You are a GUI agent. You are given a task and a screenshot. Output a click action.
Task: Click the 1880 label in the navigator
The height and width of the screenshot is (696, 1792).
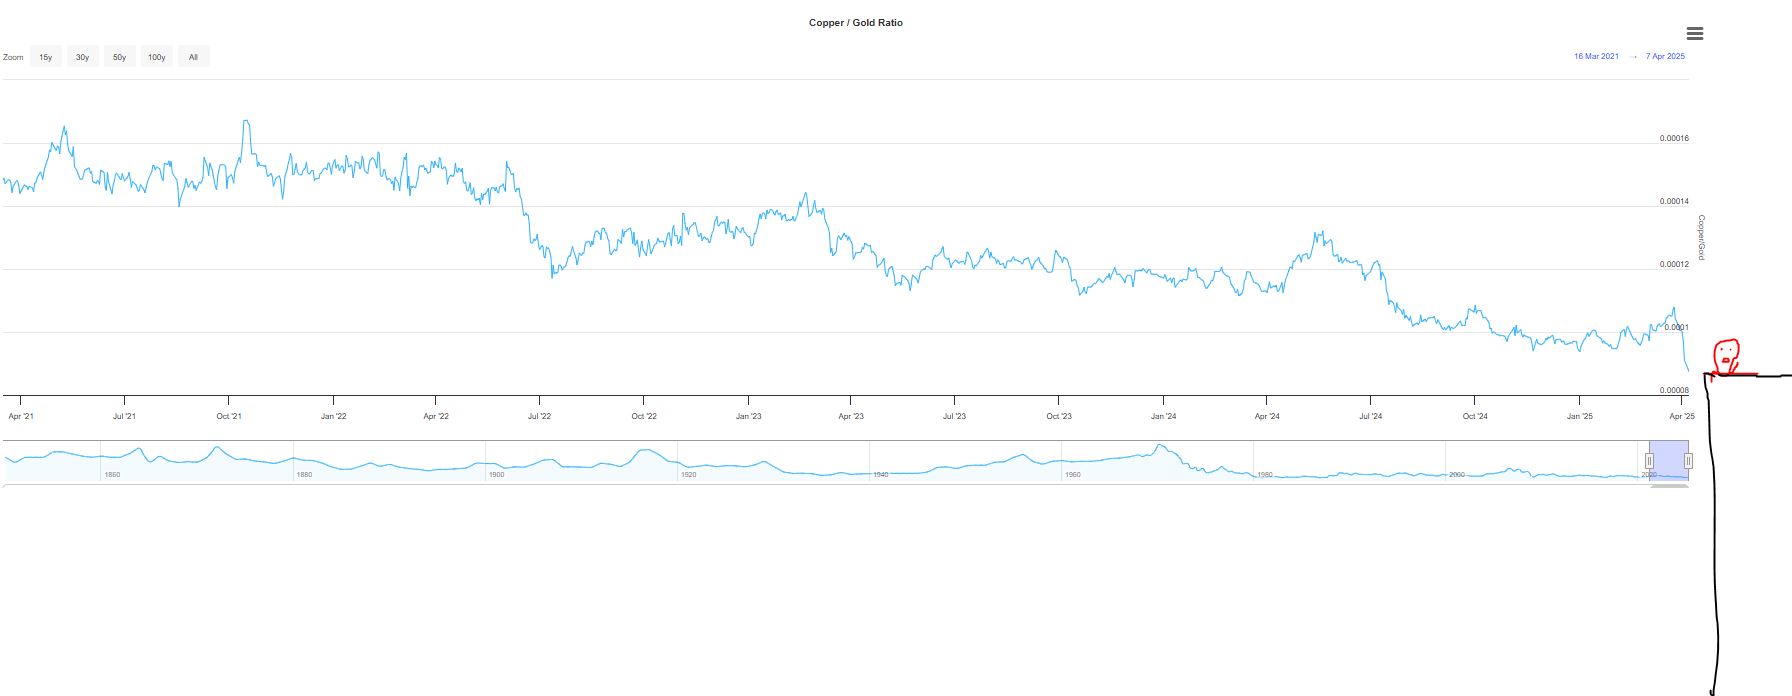(304, 474)
